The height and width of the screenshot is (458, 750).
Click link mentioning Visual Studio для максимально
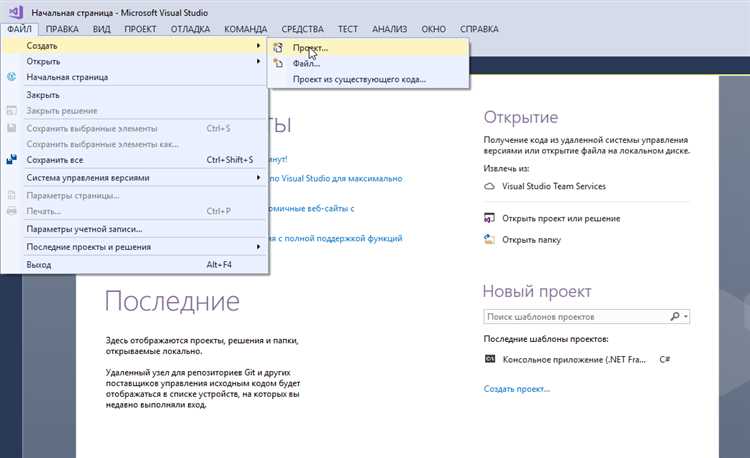tap(336, 178)
